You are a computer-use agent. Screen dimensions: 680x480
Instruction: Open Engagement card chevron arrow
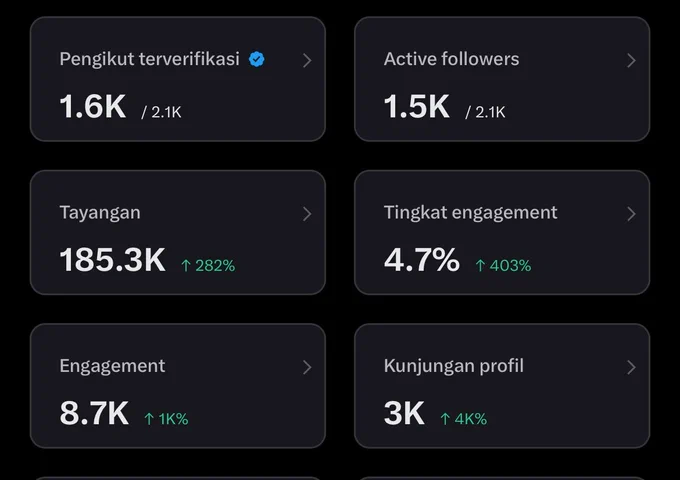(307, 367)
